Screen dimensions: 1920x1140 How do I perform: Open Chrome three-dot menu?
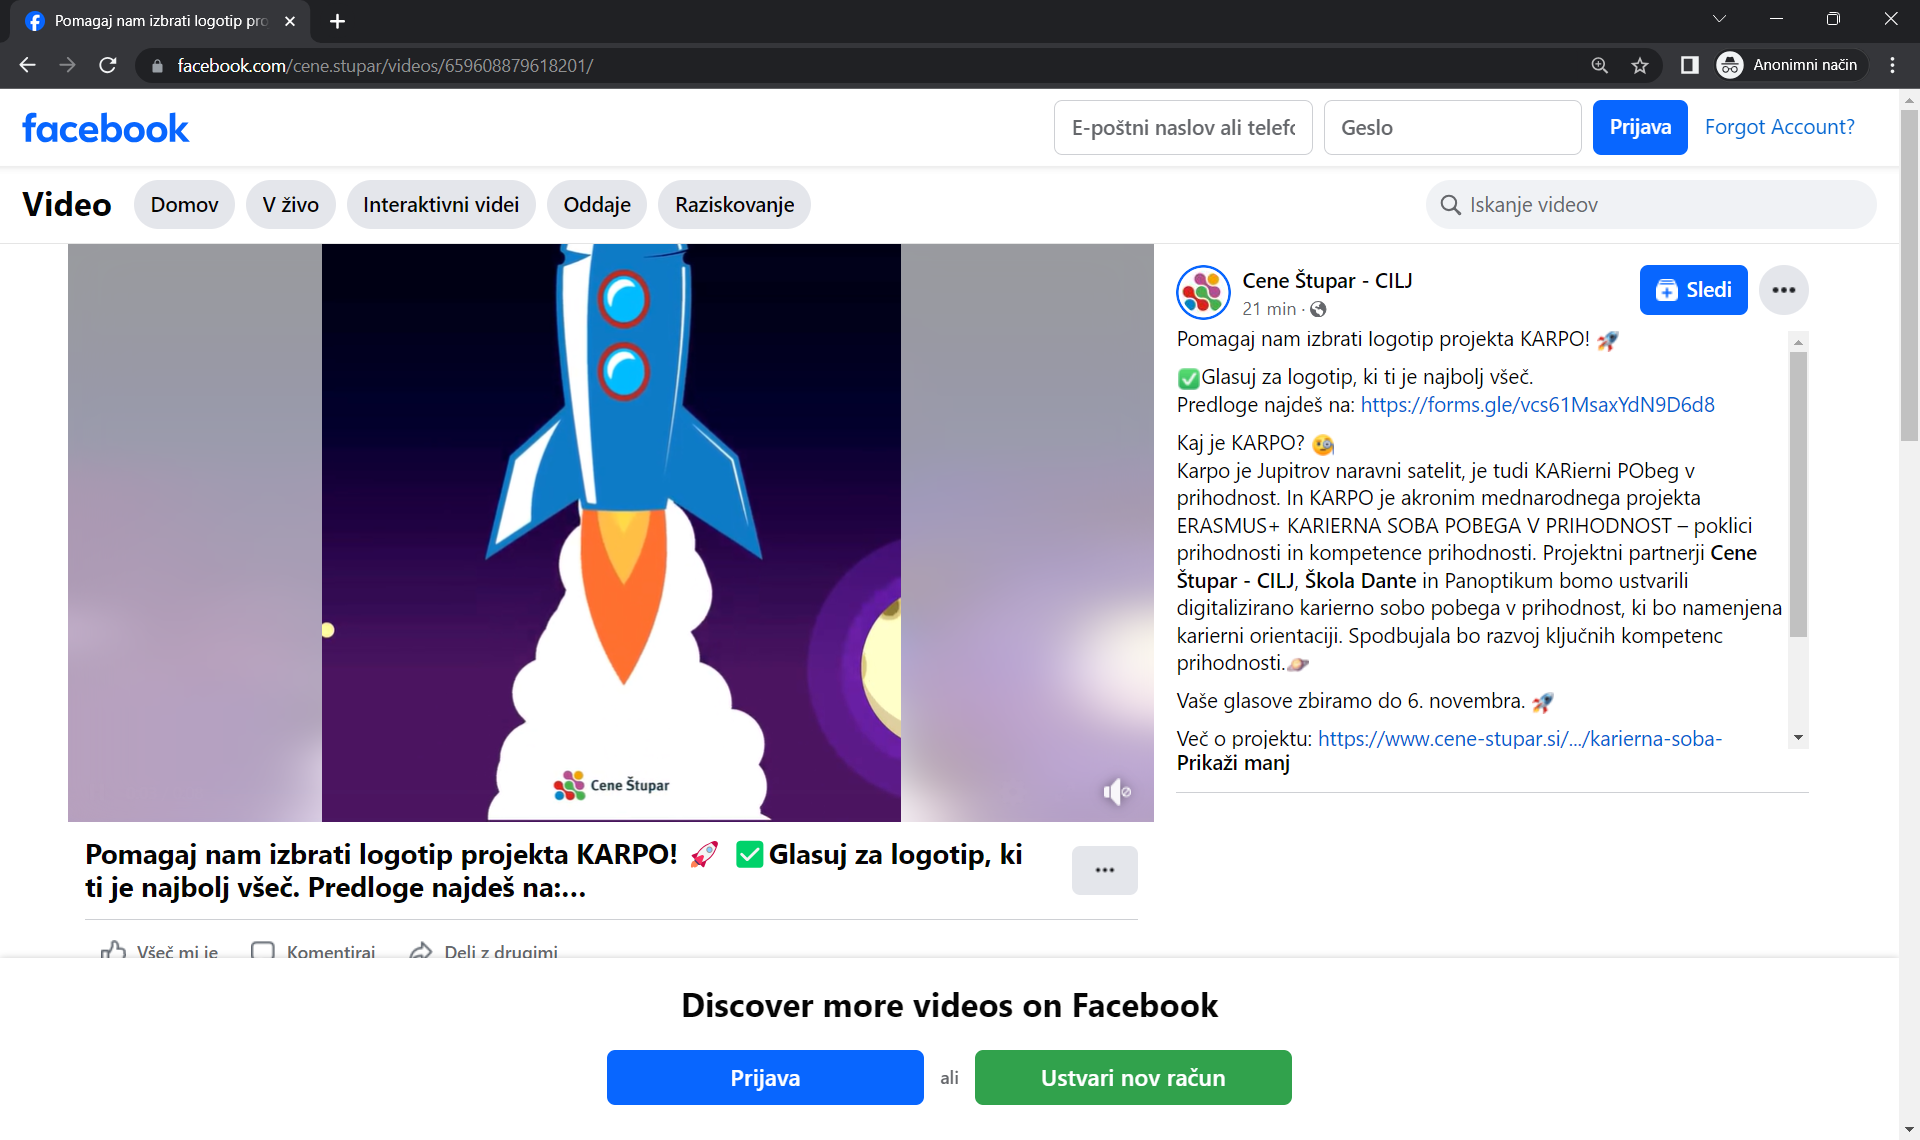(x=1892, y=65)
